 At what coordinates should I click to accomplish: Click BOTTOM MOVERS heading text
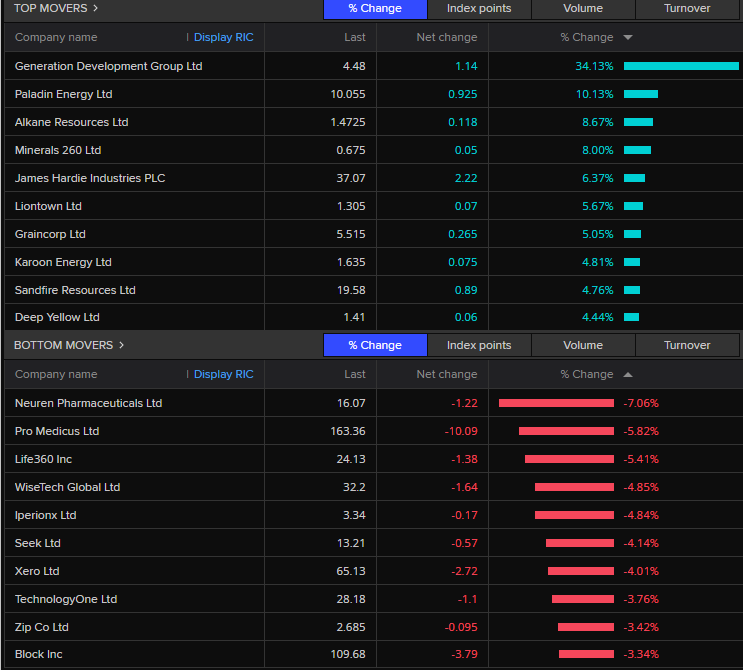(63, 345)
